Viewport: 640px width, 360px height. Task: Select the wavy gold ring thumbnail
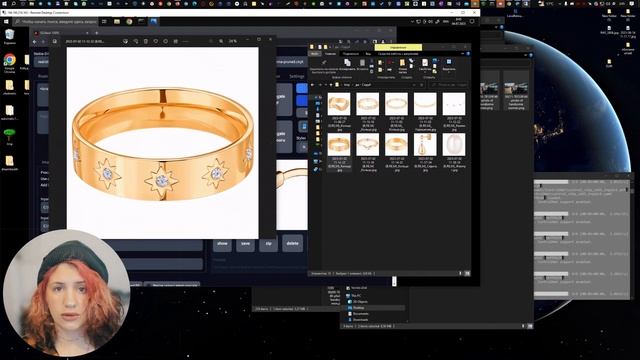click(x=339, y=104)
